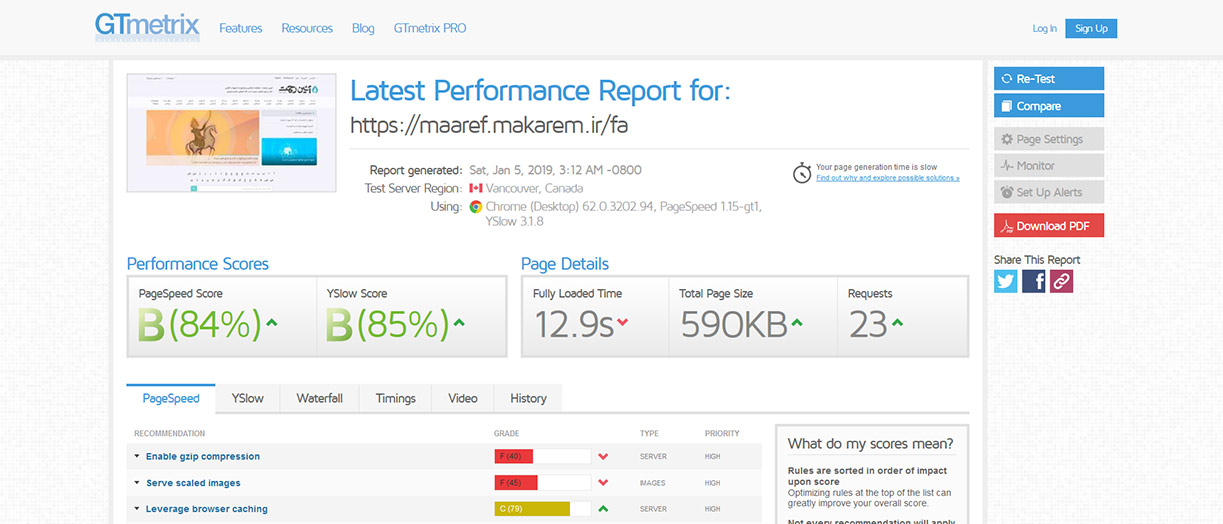Go to the Blog page
Screen dimensions: 1223x524
(x=363, y=28)
